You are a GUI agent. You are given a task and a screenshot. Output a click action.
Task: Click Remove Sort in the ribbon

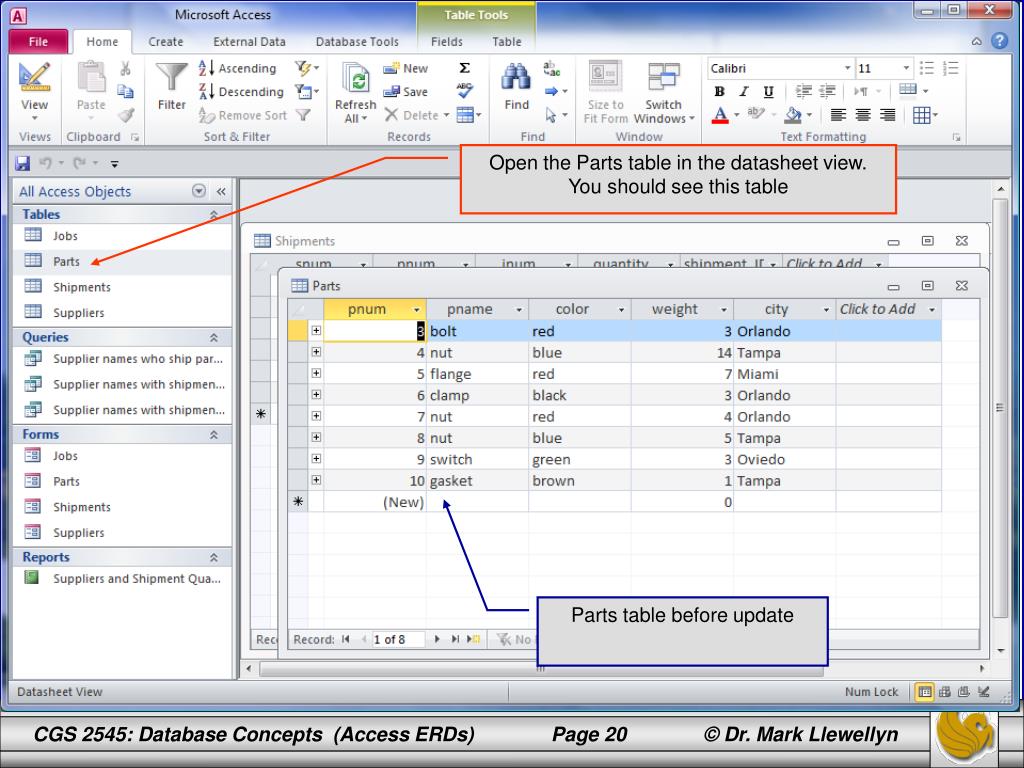[x=243, y=115]
